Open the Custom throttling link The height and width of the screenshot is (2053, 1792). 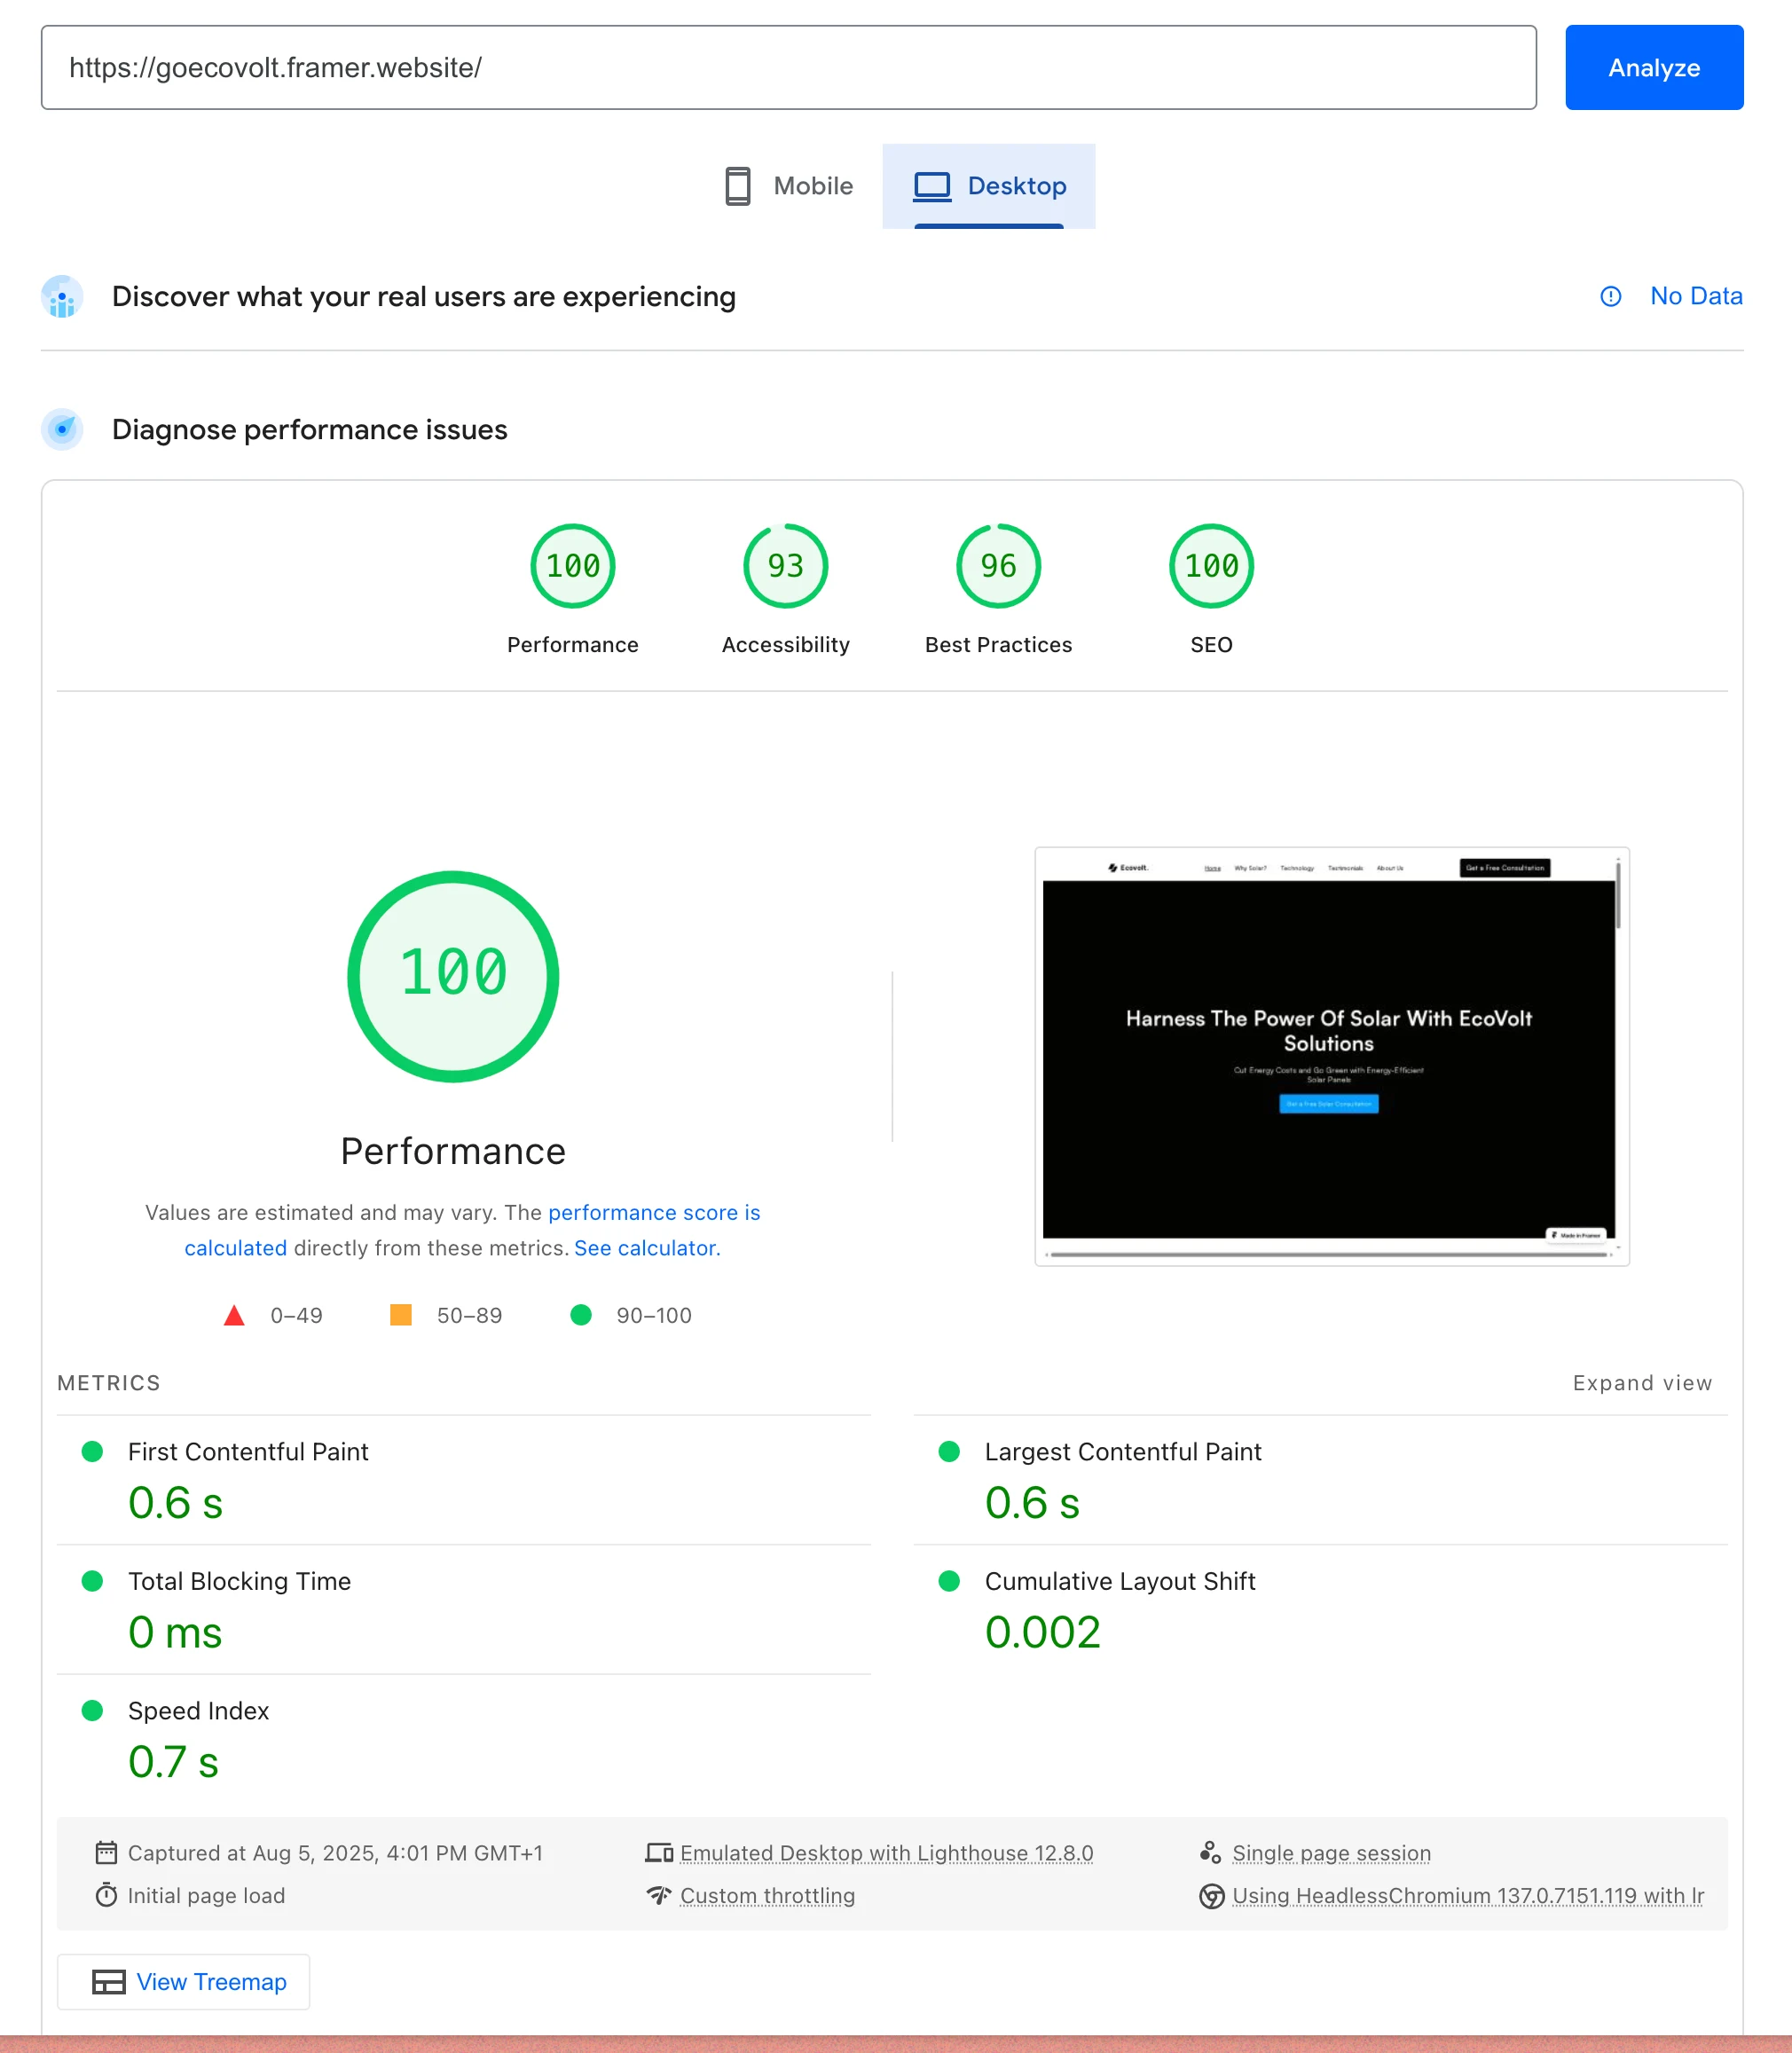coord(766,1896)
